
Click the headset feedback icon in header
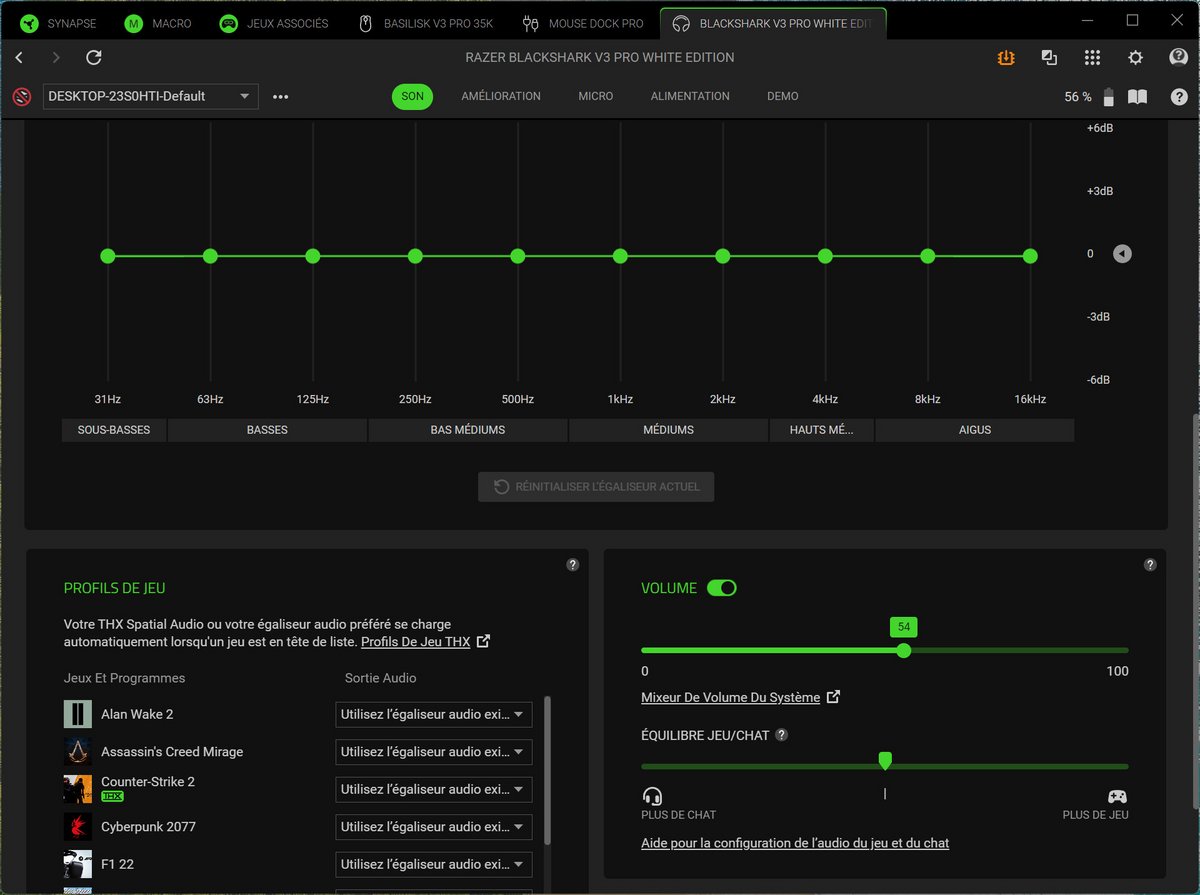pos(1179,57)
